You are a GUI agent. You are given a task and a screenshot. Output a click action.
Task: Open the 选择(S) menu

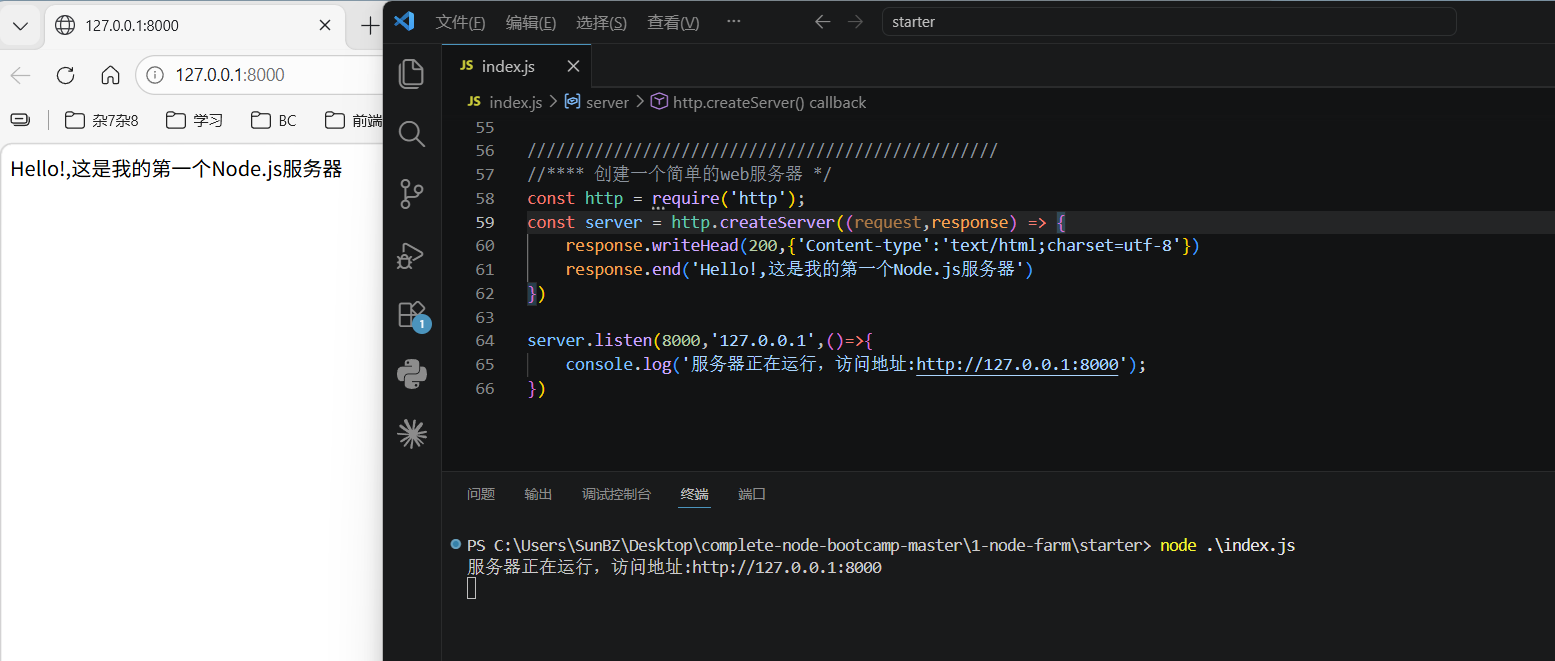(x=602, y=22)
